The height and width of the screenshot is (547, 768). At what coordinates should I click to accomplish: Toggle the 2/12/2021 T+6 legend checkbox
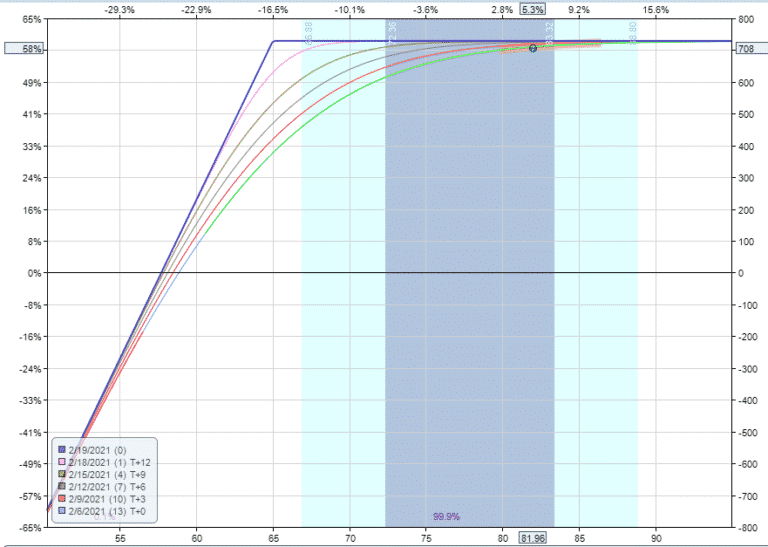(61, 486)
